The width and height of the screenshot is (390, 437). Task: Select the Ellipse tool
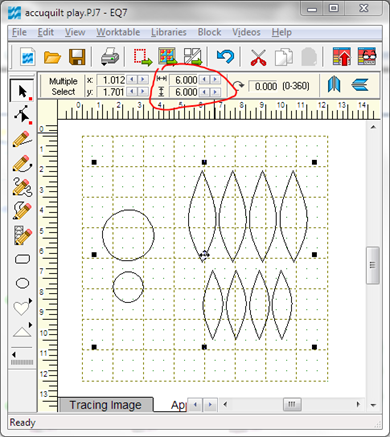tap(22, 283)
